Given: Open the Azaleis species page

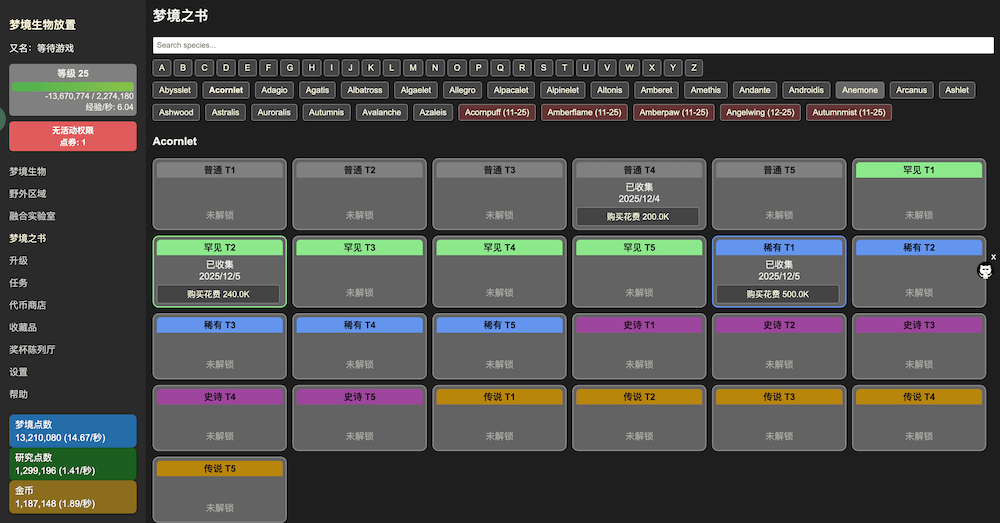Looking at the screenshot, I should coord(433,113).
